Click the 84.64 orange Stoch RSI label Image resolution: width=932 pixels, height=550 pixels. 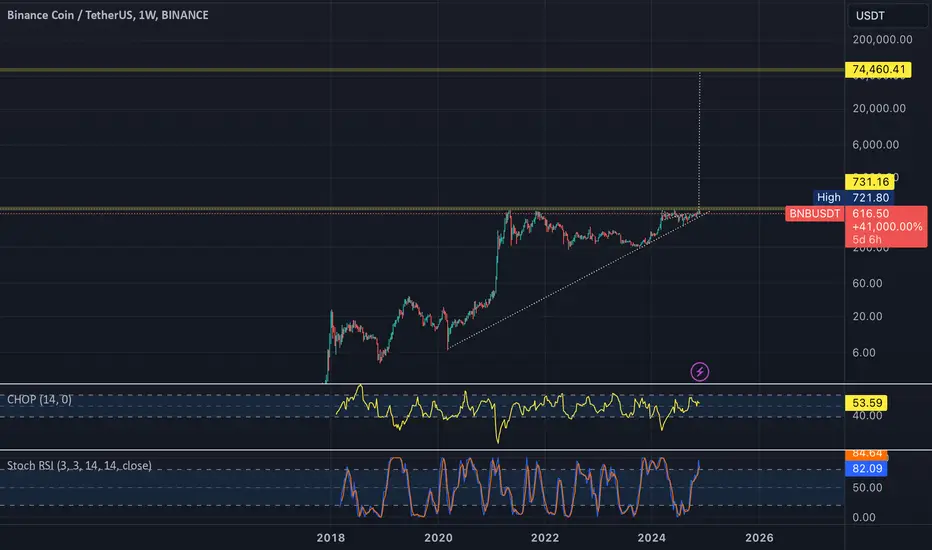point(867,454)
